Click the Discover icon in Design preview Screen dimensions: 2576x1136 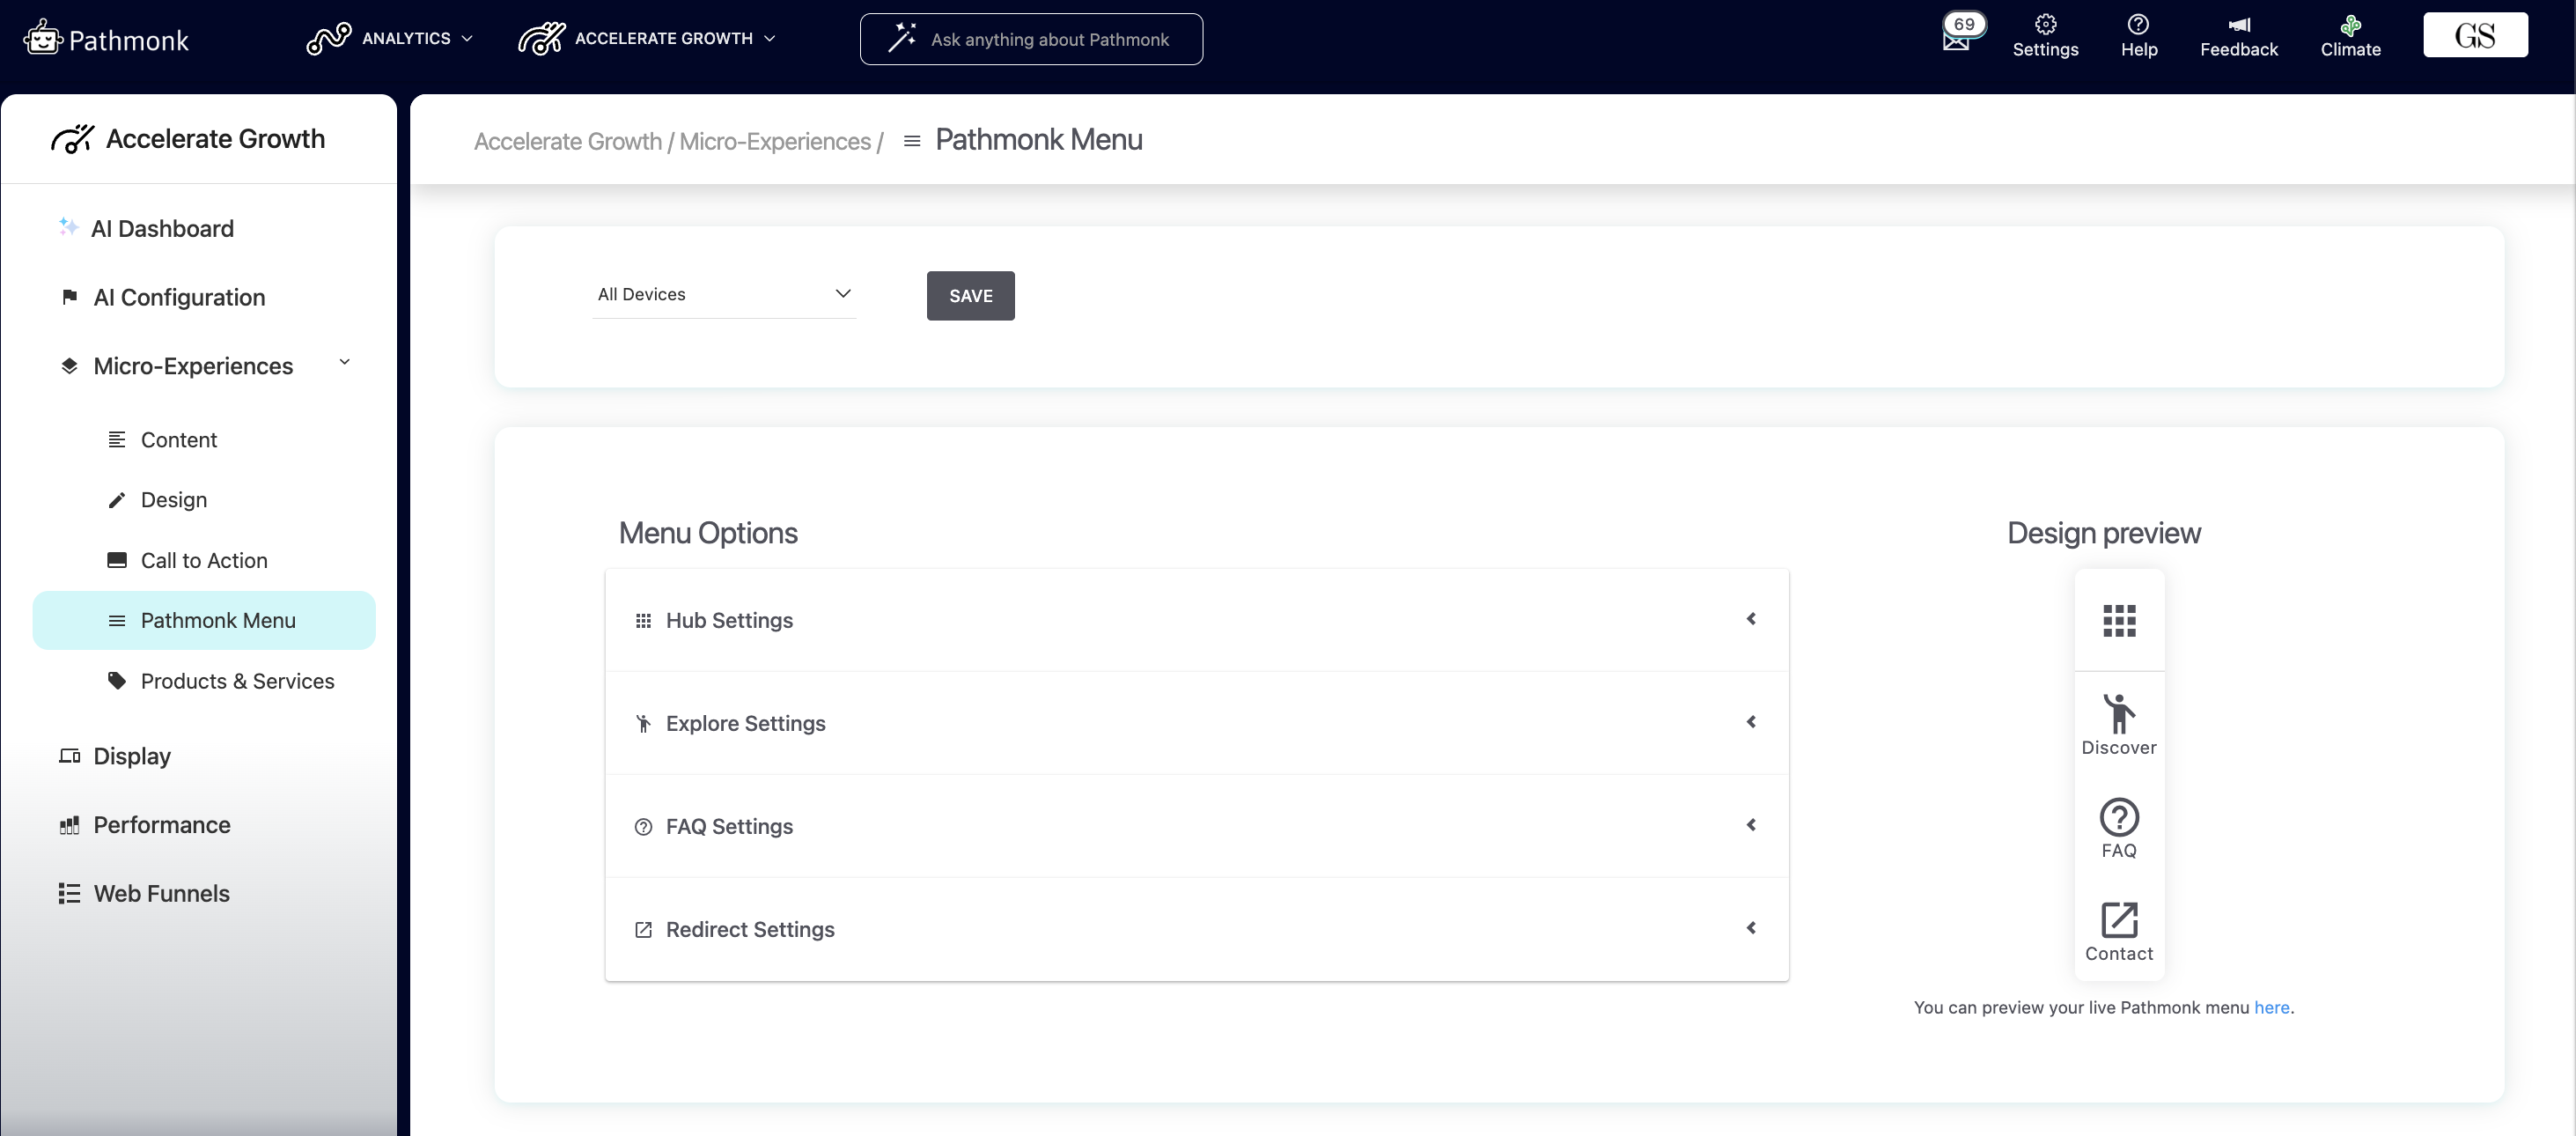click(2119, 713)
